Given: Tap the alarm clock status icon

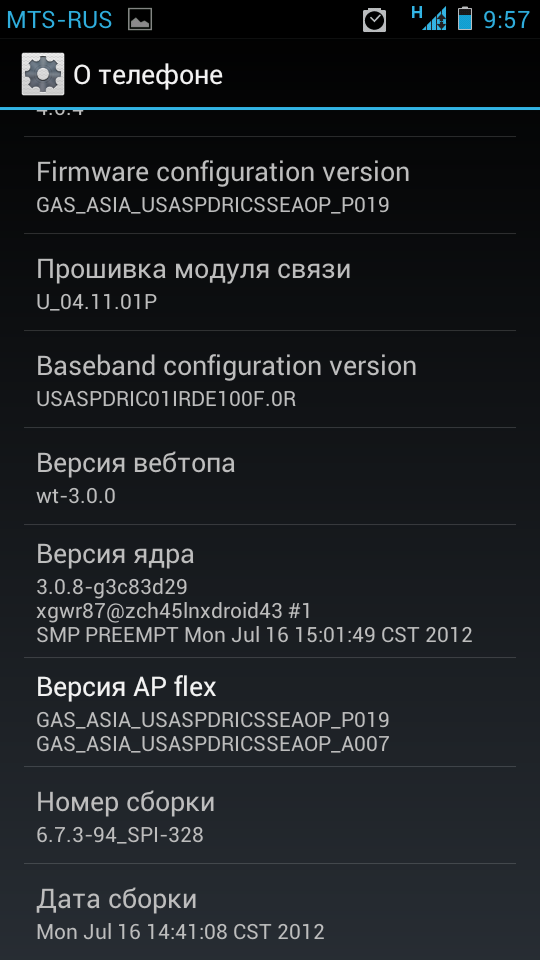Looking at the screenshot, I should click(375, 20).
